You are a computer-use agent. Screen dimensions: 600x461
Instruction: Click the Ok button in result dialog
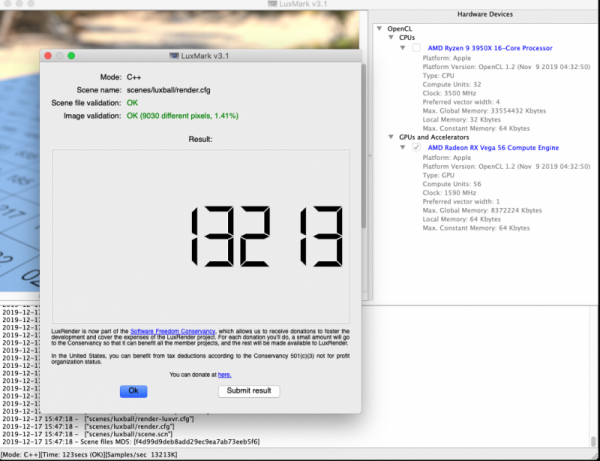pos(133,391)
